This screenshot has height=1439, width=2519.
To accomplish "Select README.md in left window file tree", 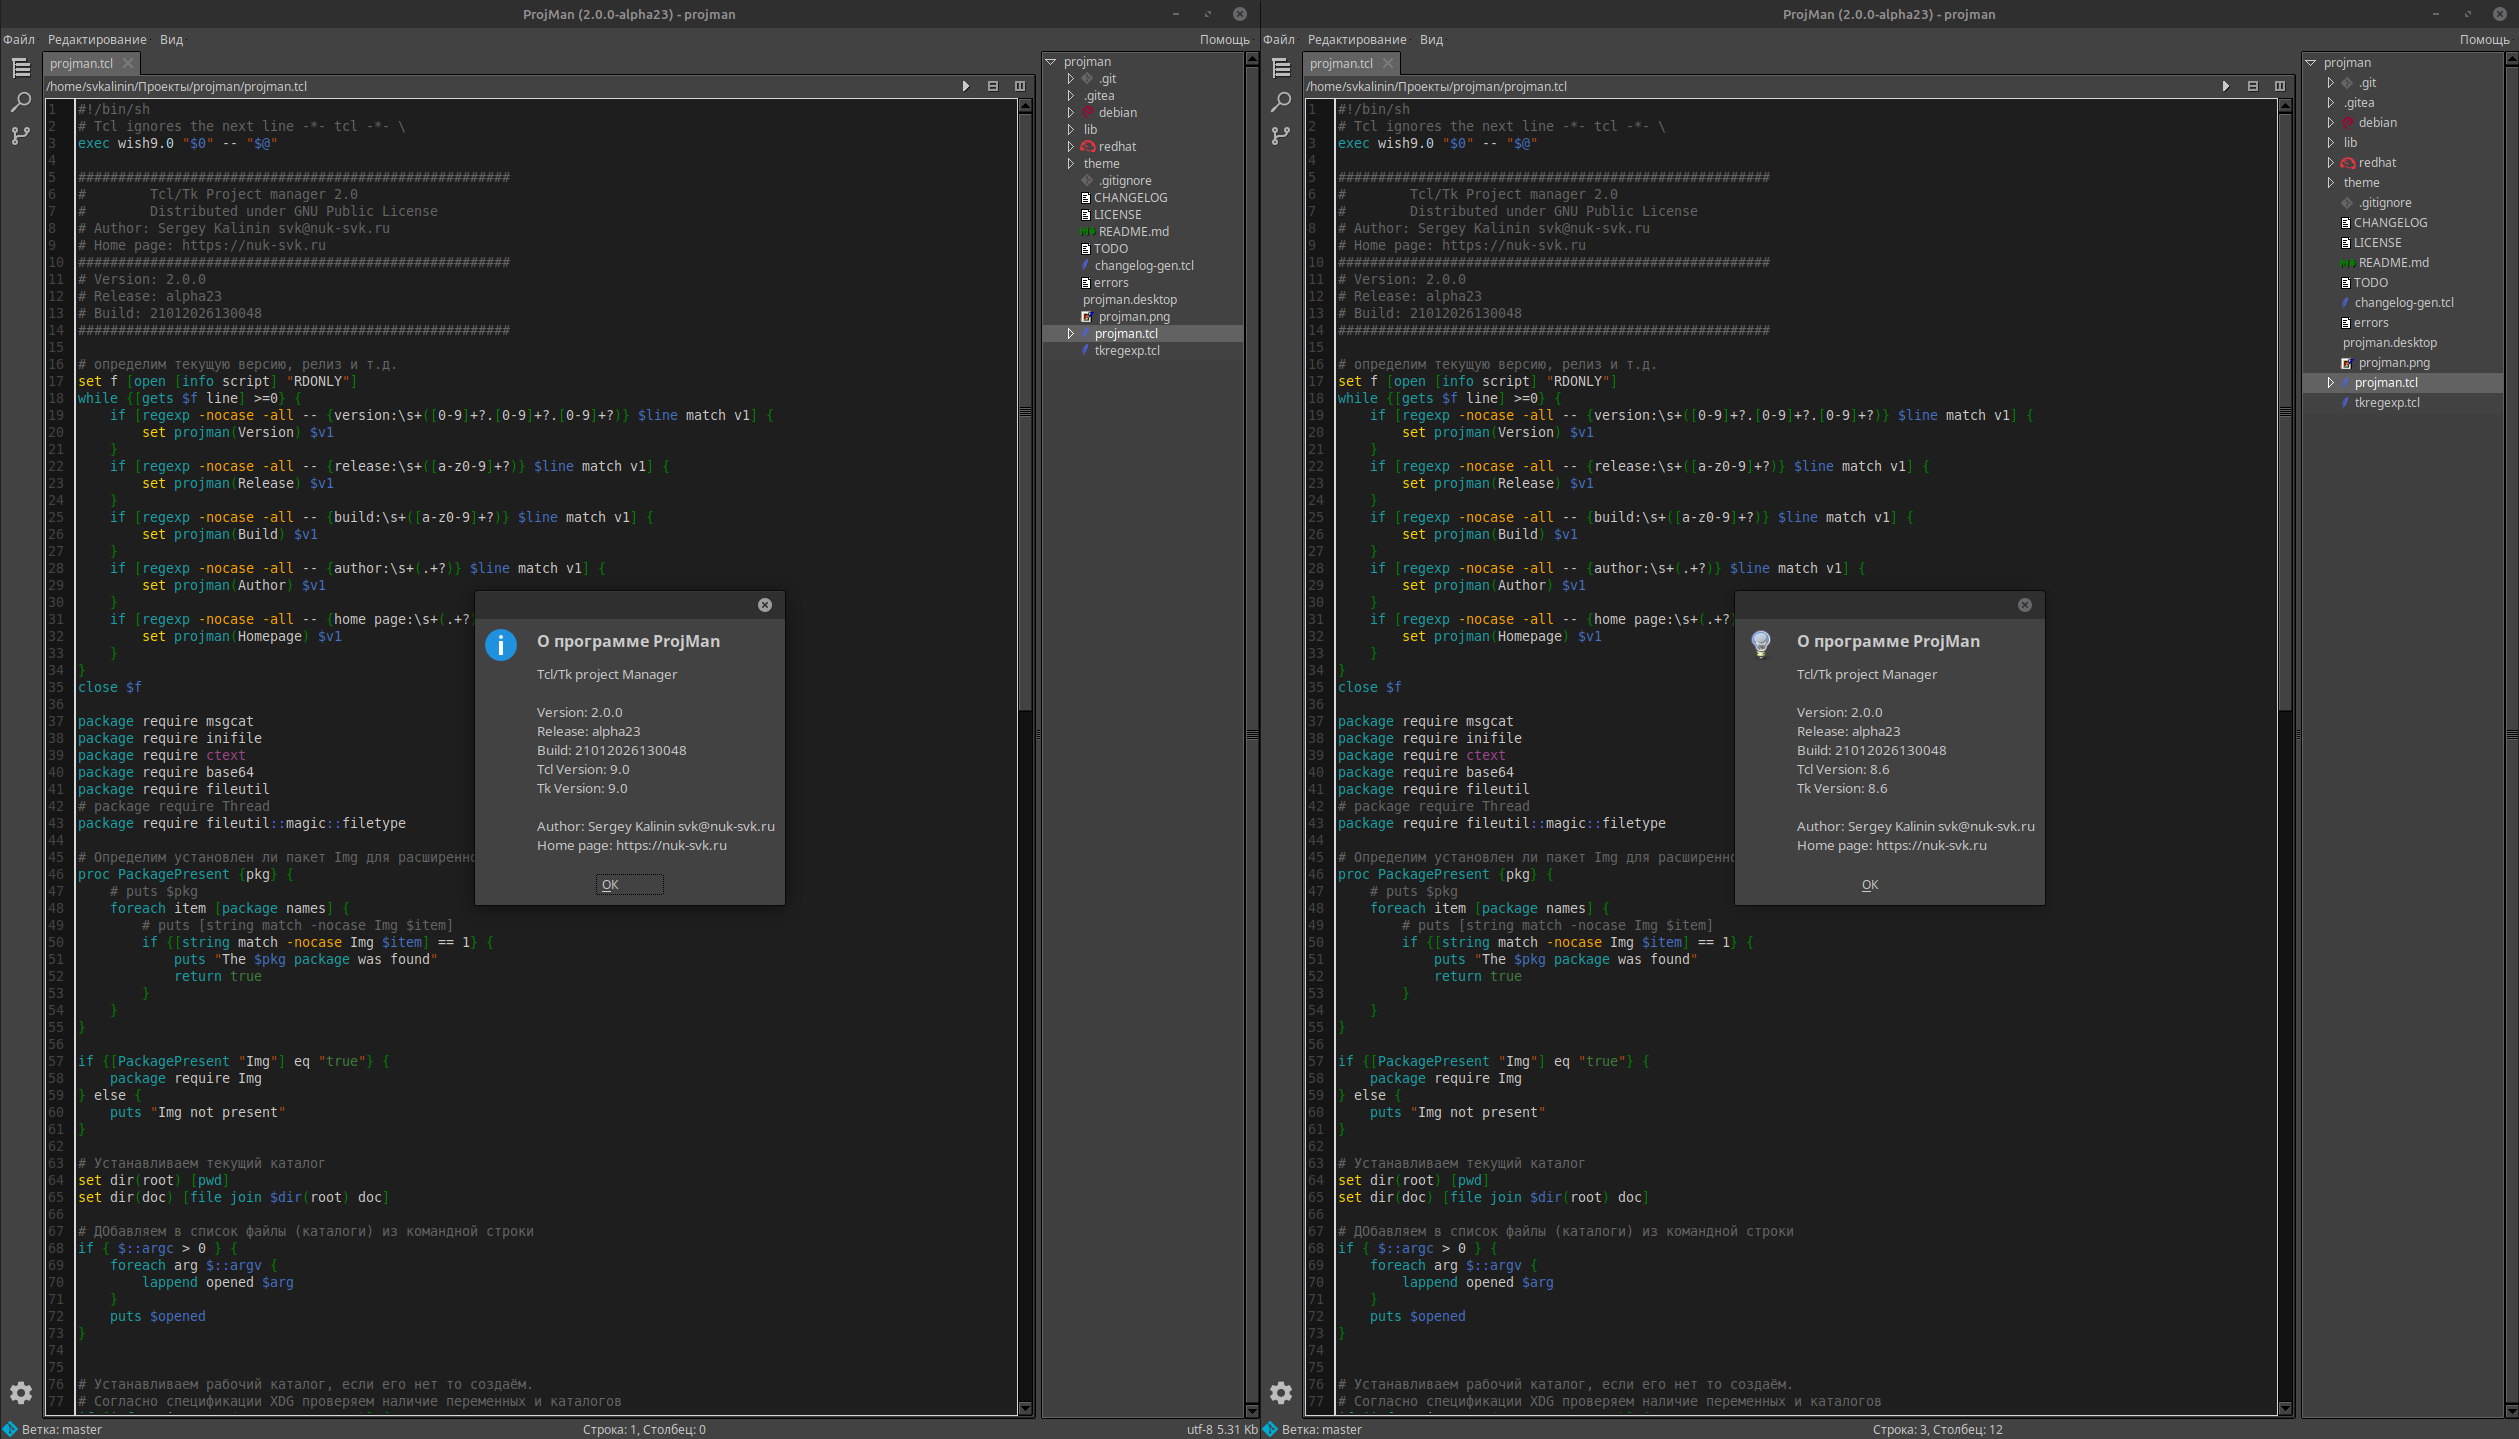I will click(1133, 232).
